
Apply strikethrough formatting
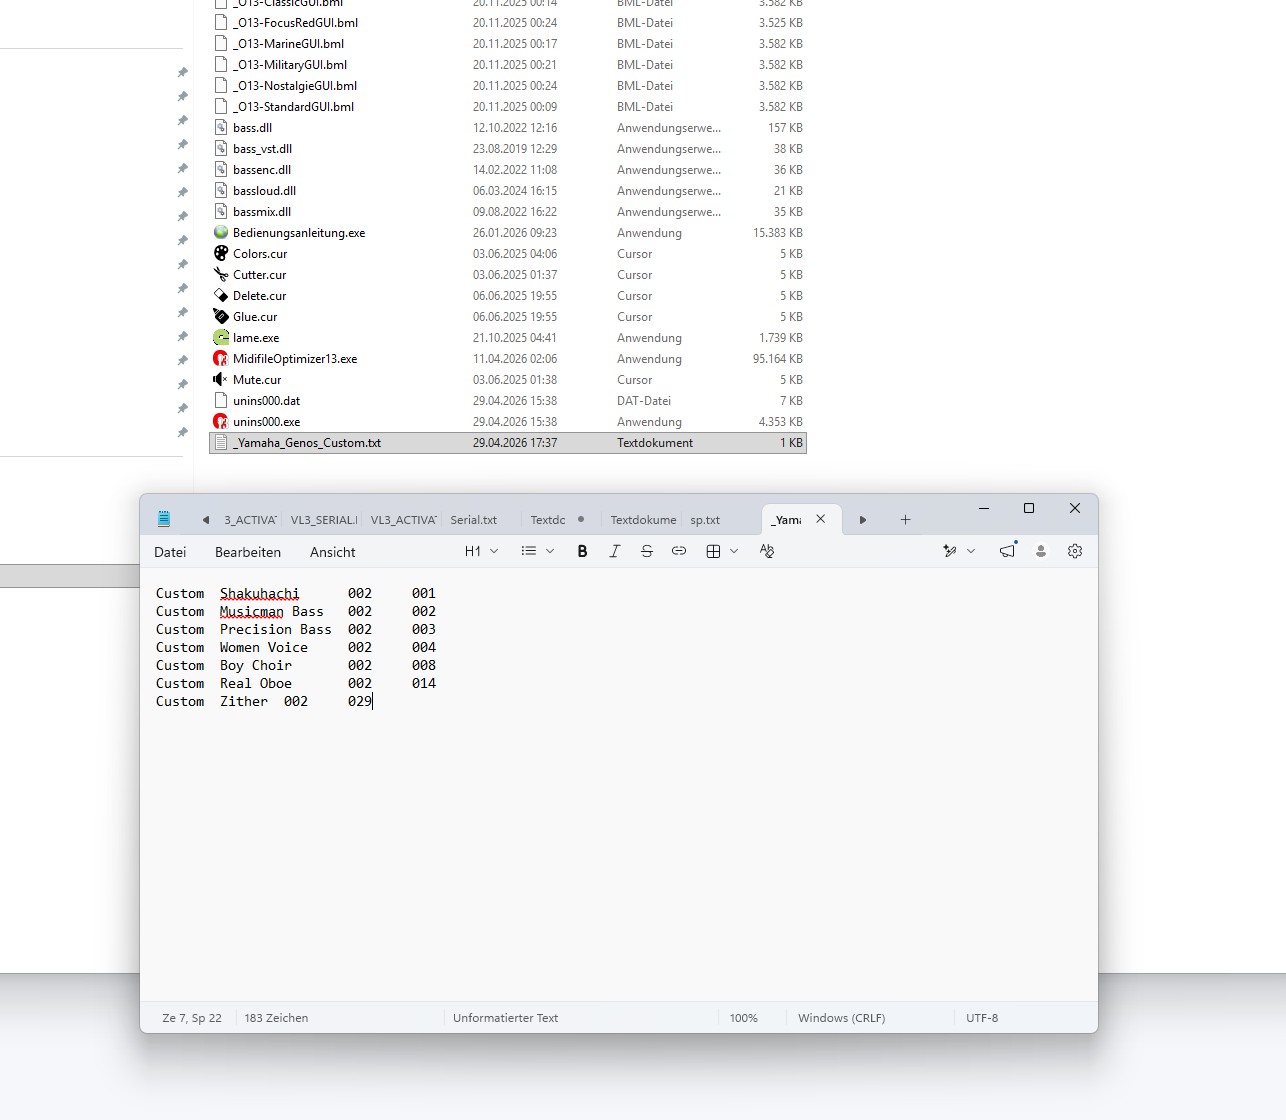(x=647, y=551)
